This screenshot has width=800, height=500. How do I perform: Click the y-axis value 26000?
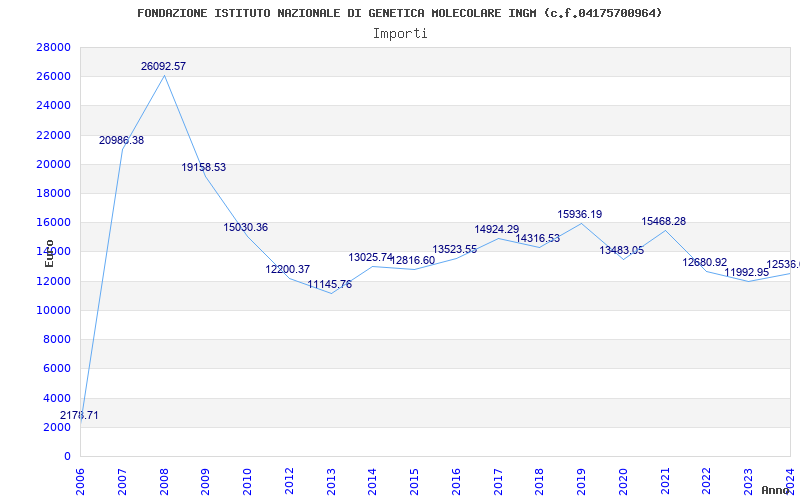(x=54, y=77)
